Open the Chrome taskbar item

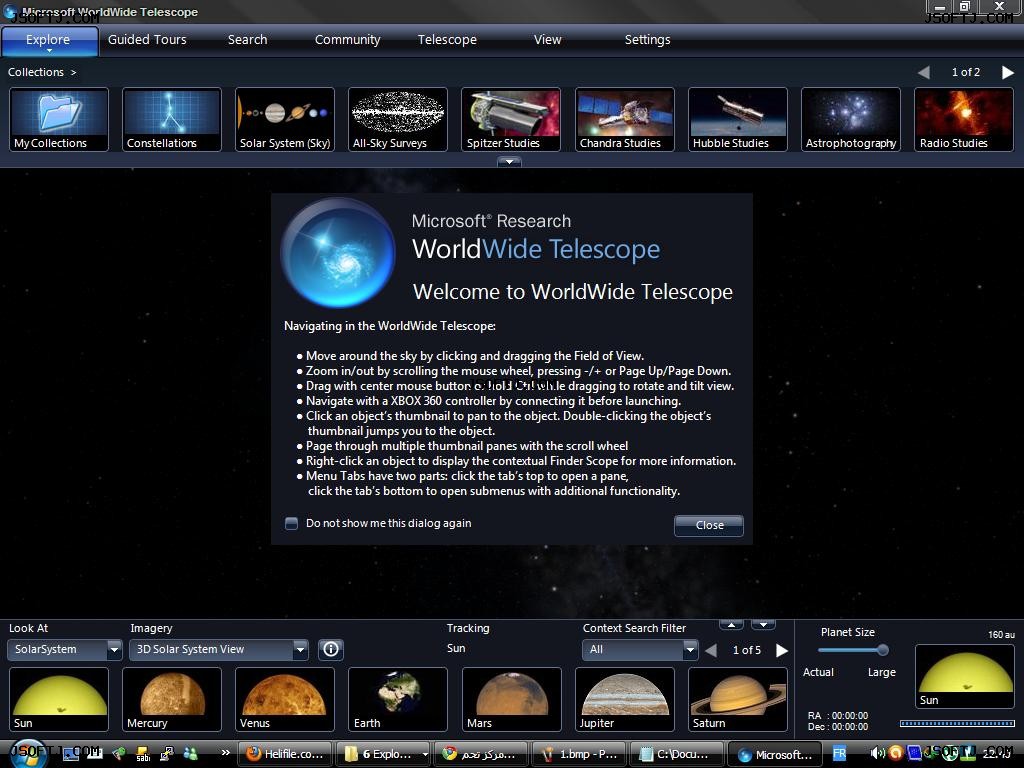click(x=480, y=754)
